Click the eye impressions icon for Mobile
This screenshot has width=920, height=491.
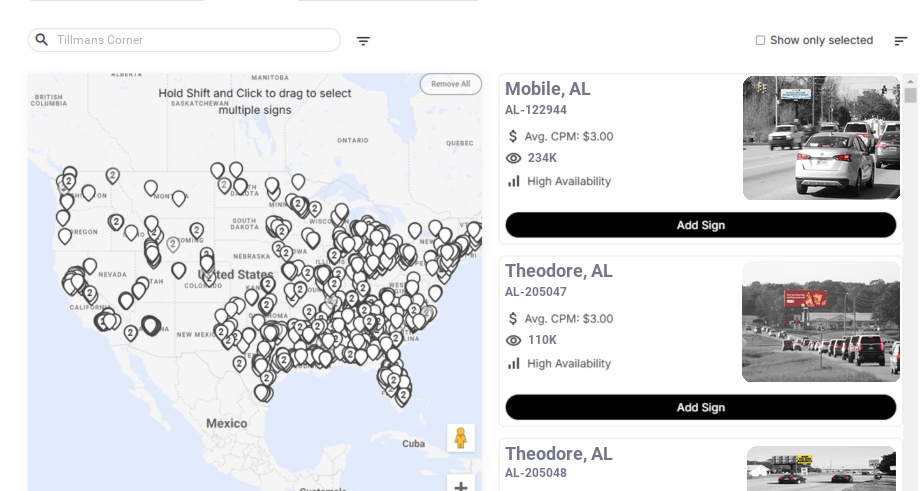pyautogui.click(x=514, y=158)
